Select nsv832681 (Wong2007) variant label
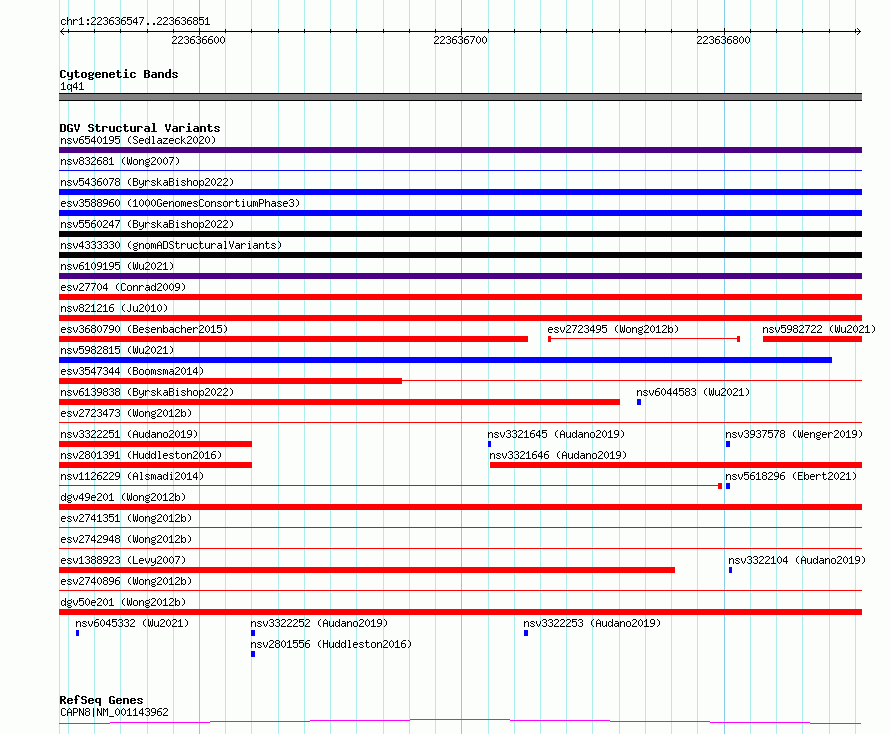 click(120, 161)
